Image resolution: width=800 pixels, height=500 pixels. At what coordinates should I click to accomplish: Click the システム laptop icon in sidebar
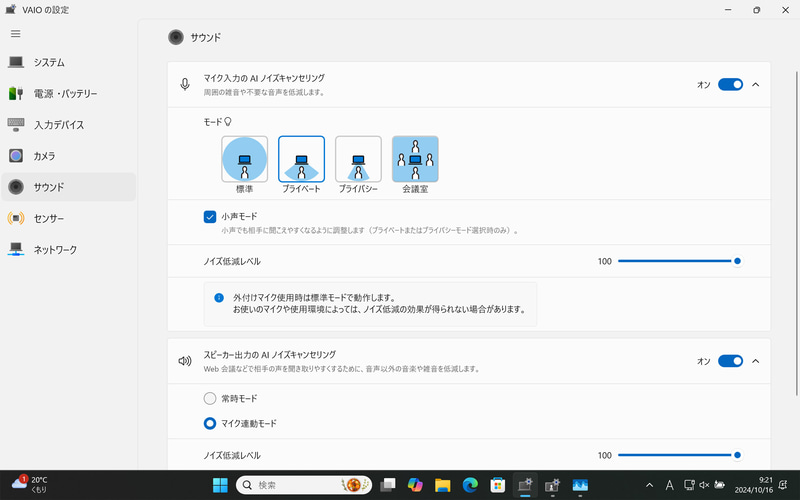[16, 62]
